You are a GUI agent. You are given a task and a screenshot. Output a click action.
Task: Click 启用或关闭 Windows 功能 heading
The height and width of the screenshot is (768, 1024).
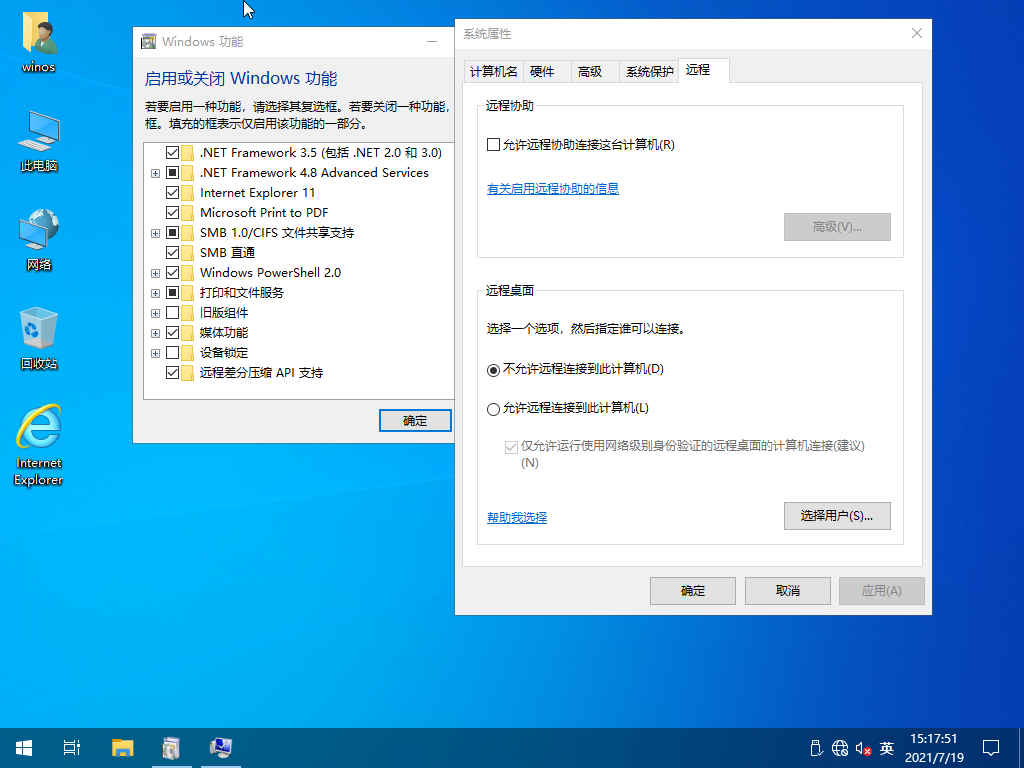[x=241, y=78]
